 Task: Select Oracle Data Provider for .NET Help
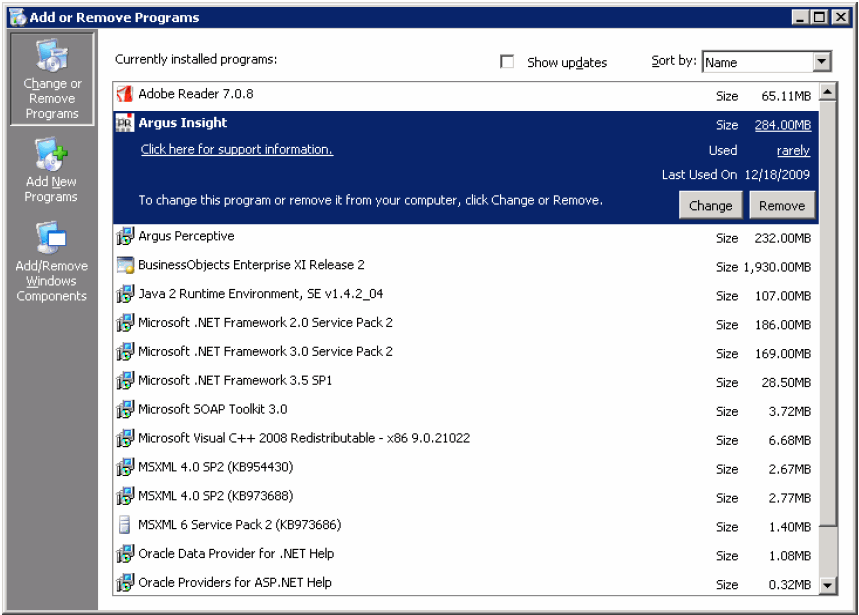pos(466,554)
